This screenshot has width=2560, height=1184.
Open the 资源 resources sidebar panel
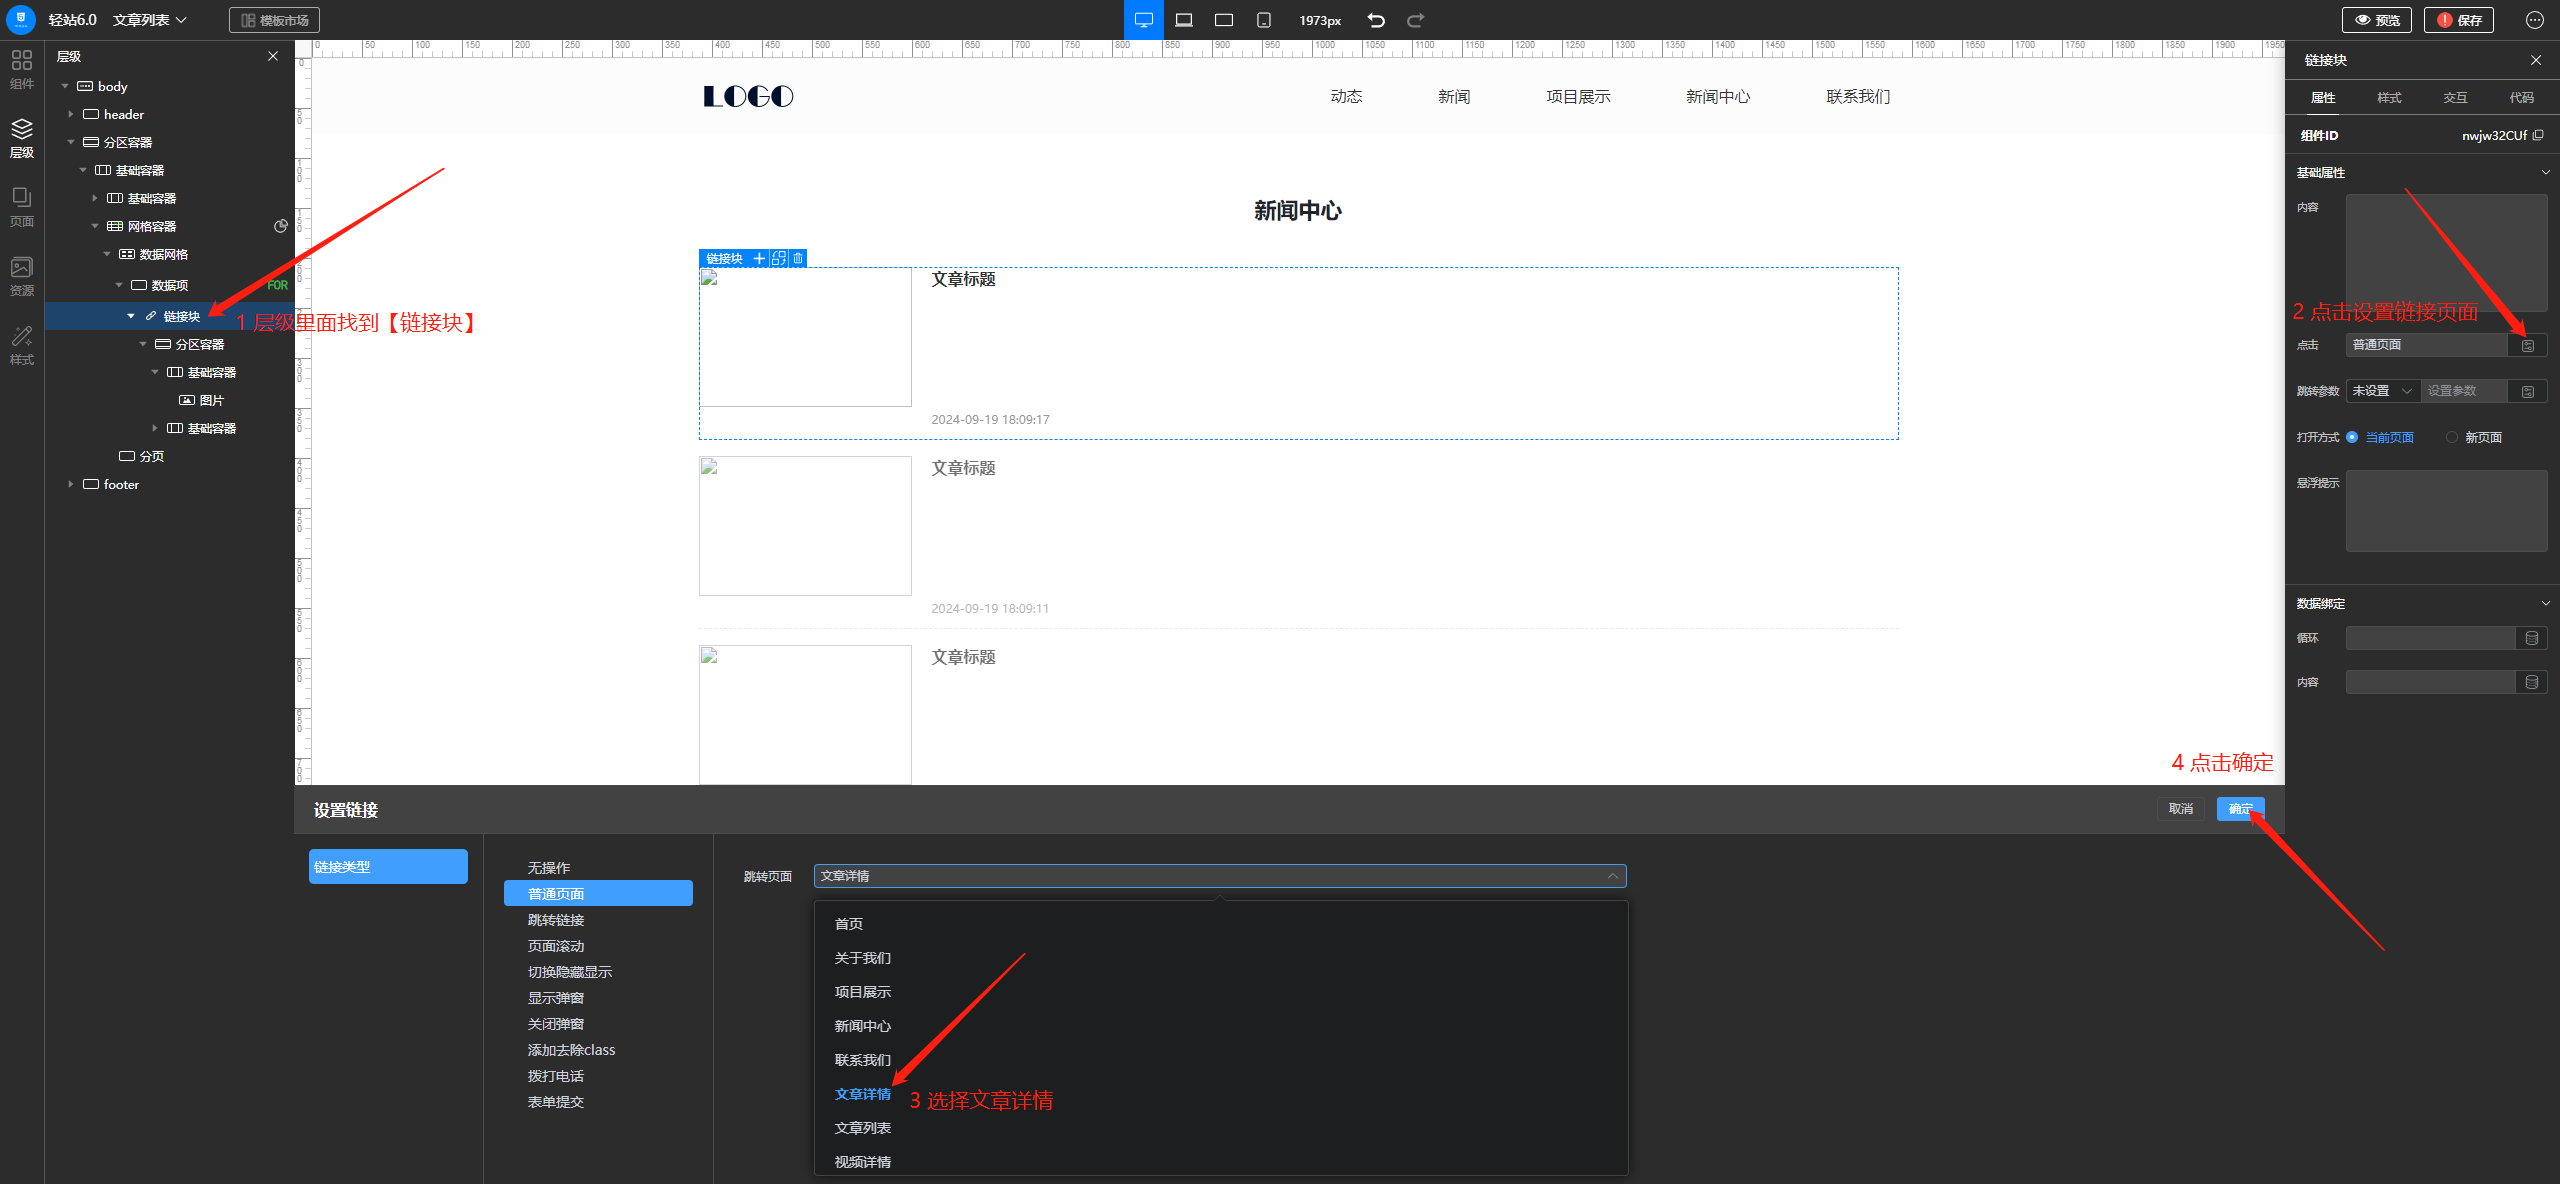tap(21, 276)
